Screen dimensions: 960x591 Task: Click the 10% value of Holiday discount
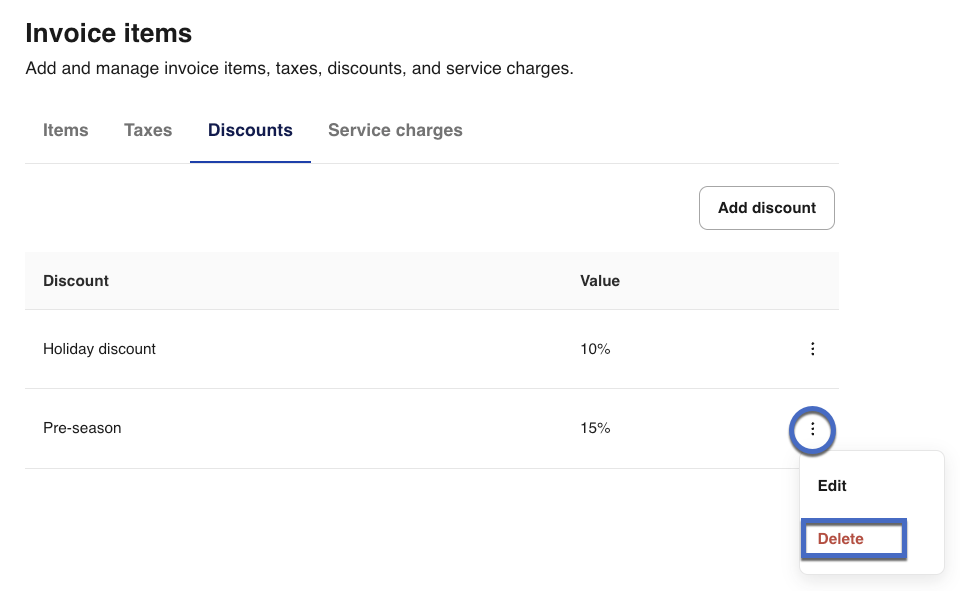click(x=595, y=349)
